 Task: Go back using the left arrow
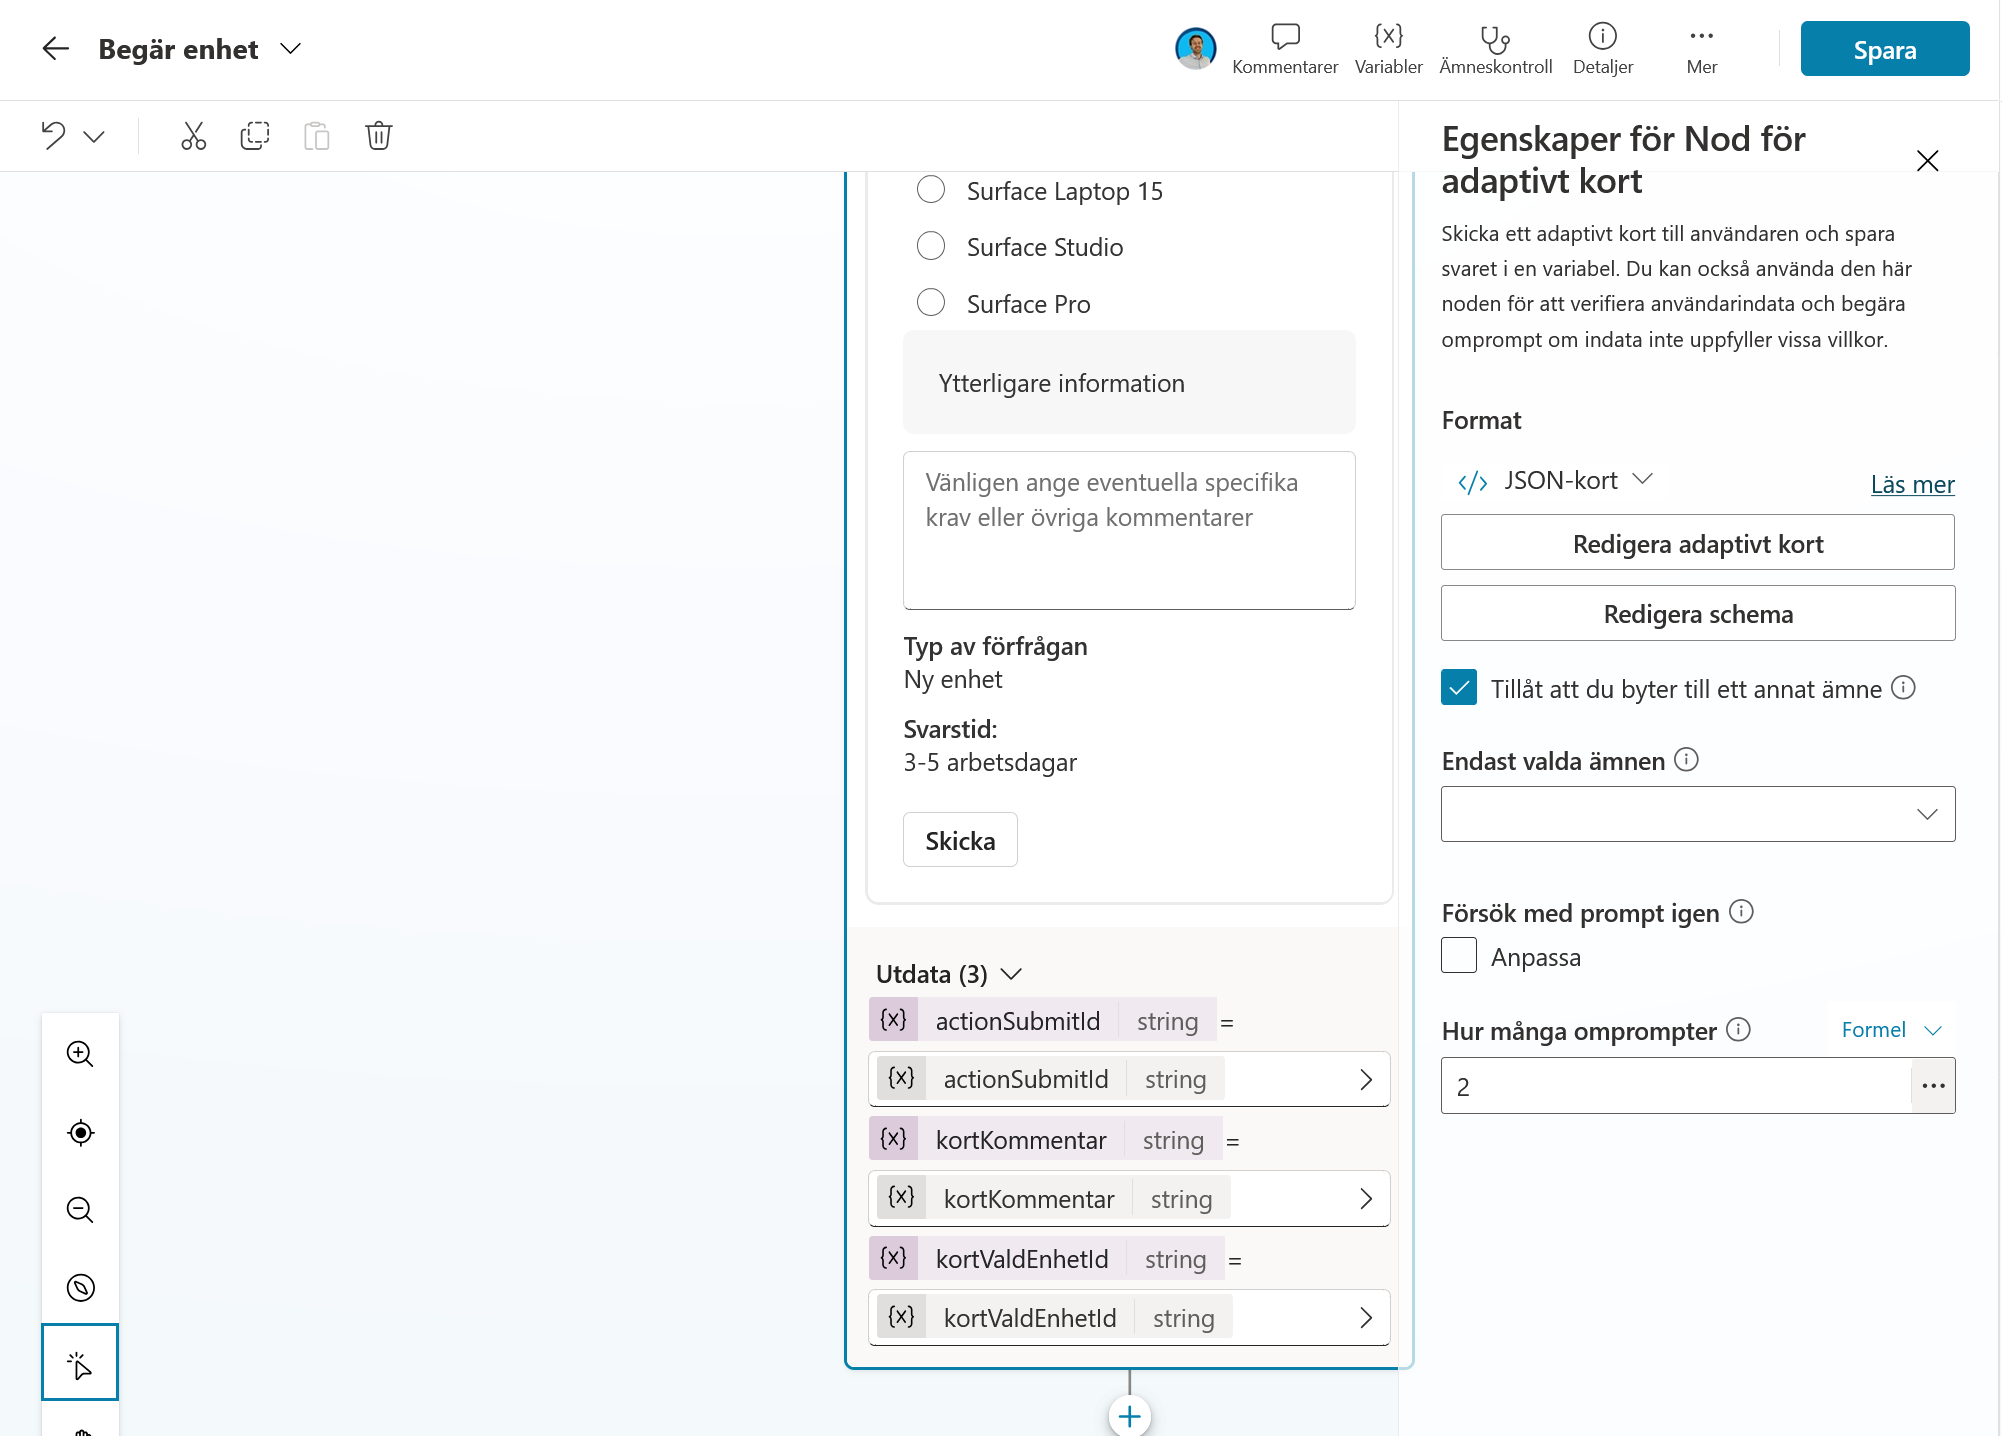click(x=56, y=48)
